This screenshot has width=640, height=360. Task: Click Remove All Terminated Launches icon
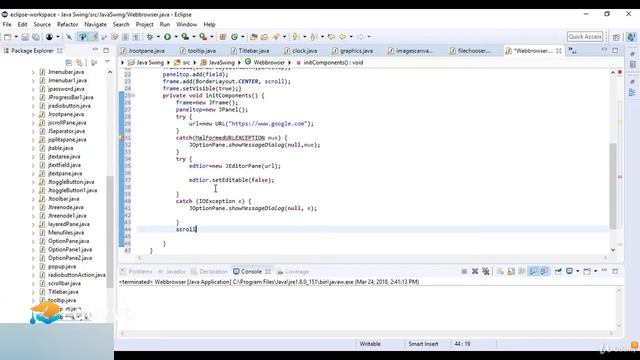click(x=485, y=271)
